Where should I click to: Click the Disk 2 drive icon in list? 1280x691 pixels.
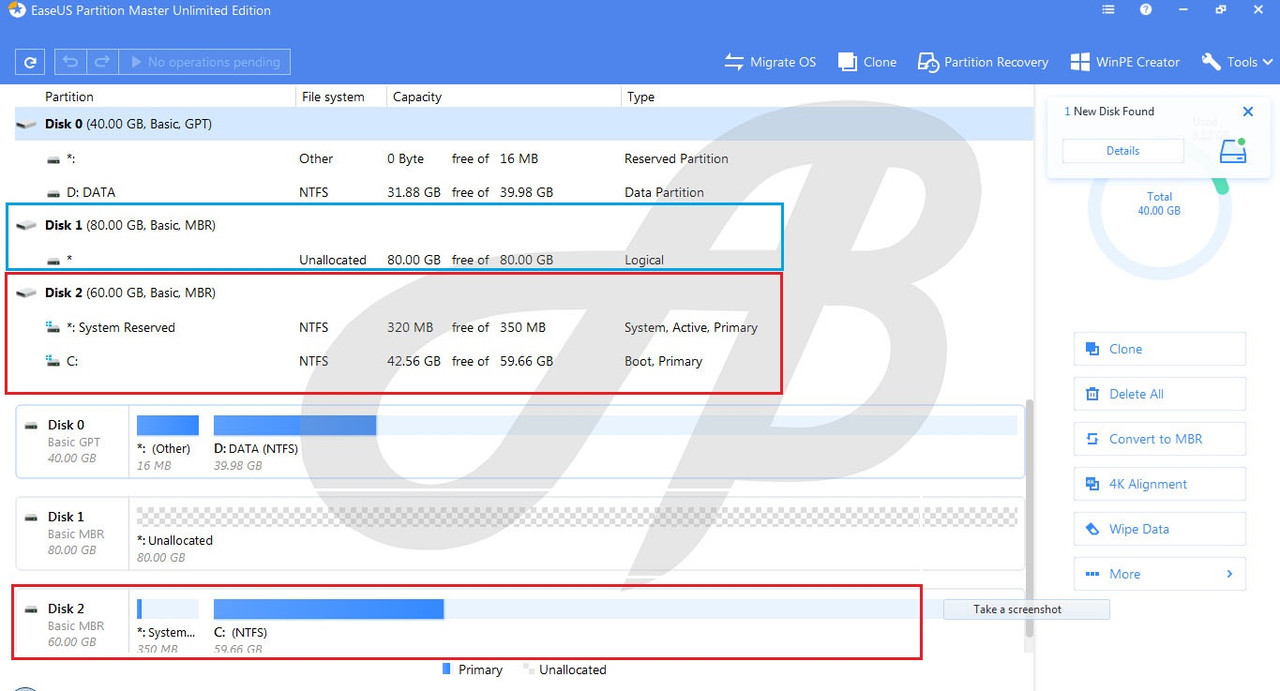click(27, 293)
